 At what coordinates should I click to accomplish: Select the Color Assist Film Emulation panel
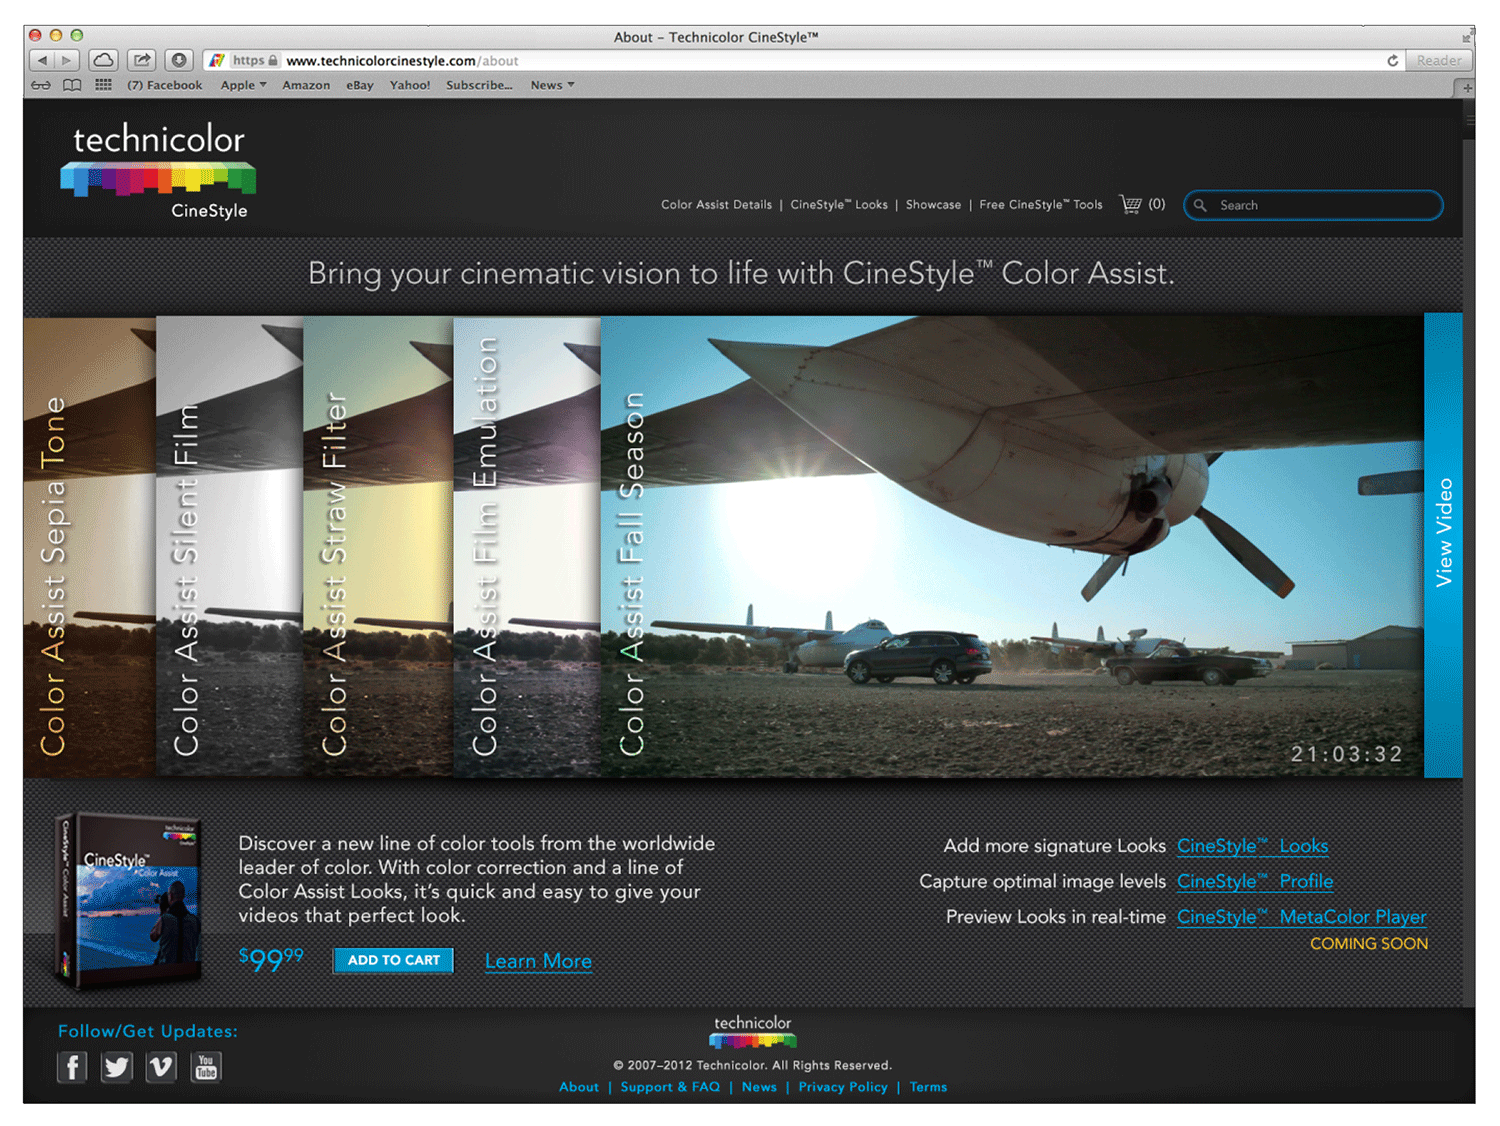tap(527, 547)
